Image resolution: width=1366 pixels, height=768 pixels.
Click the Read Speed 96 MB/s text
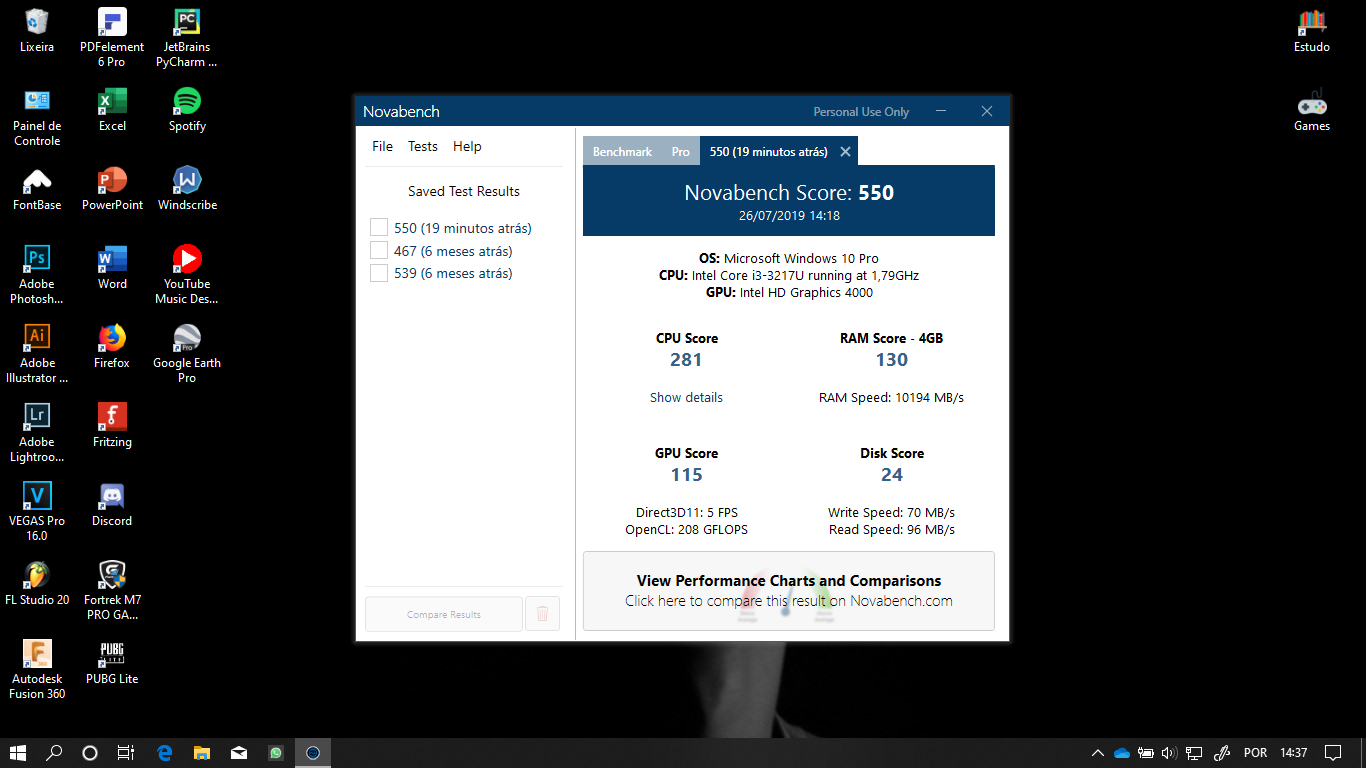click(x=892, y=530)
